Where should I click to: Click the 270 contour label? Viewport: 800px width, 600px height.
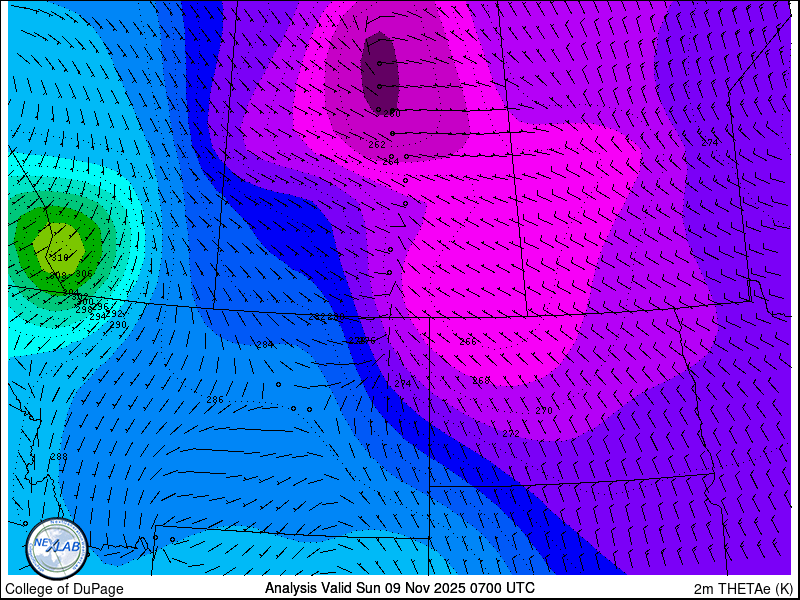click(x=544, y=410)
